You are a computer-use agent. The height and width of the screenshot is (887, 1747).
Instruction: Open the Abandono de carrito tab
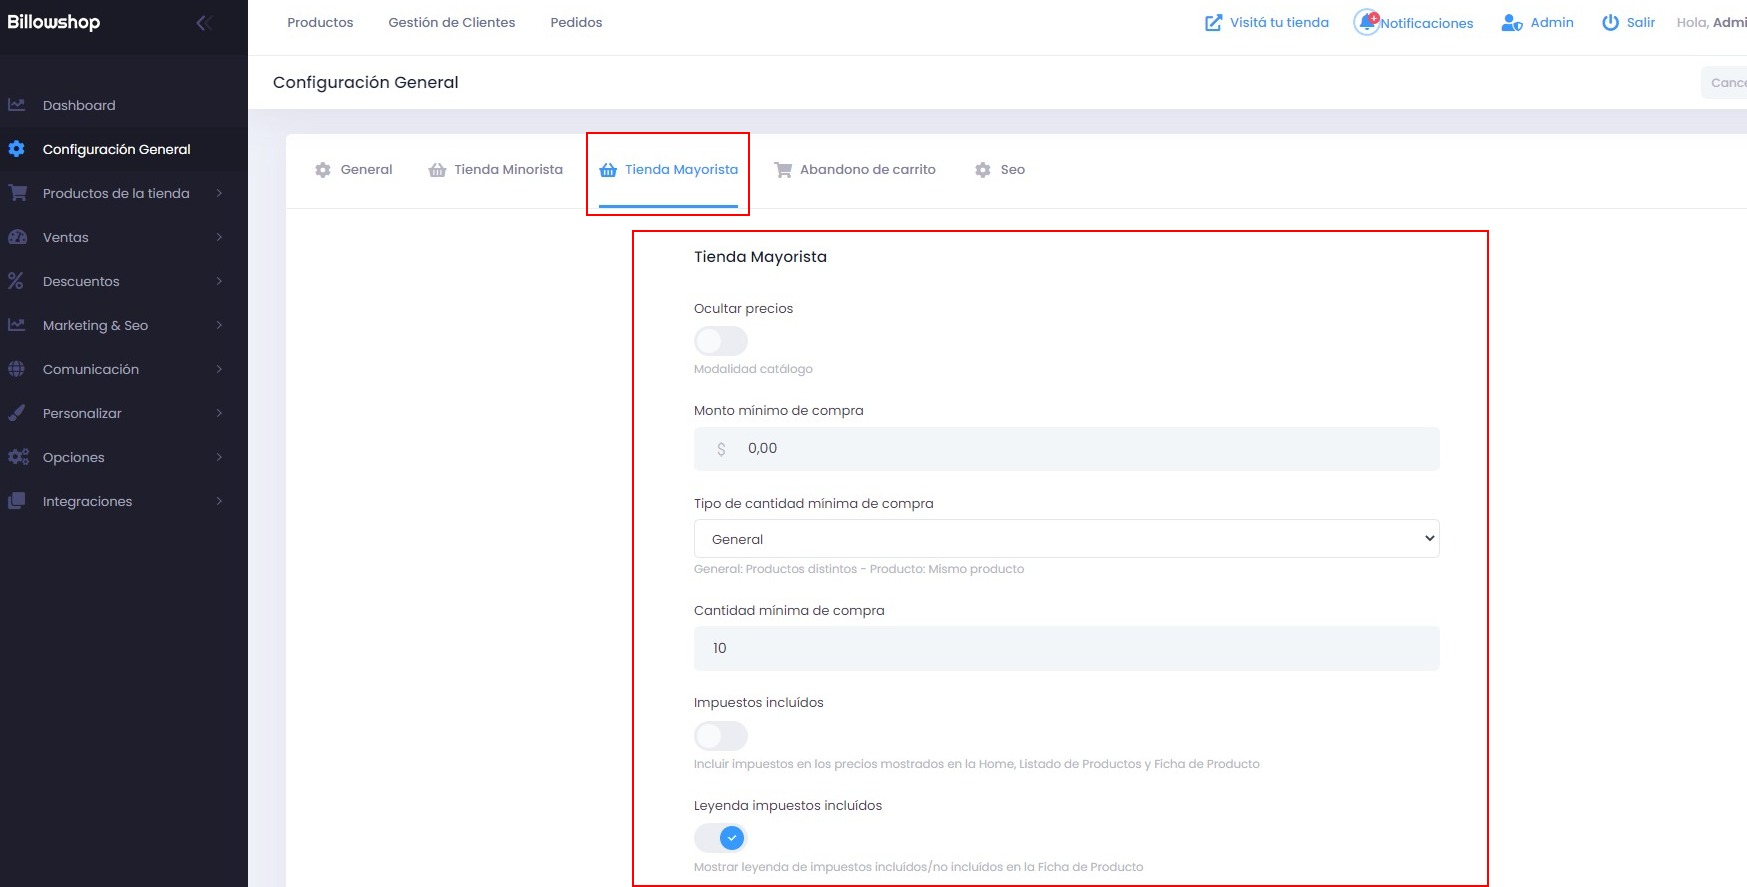pyautogui.click(x=855, y=170)
